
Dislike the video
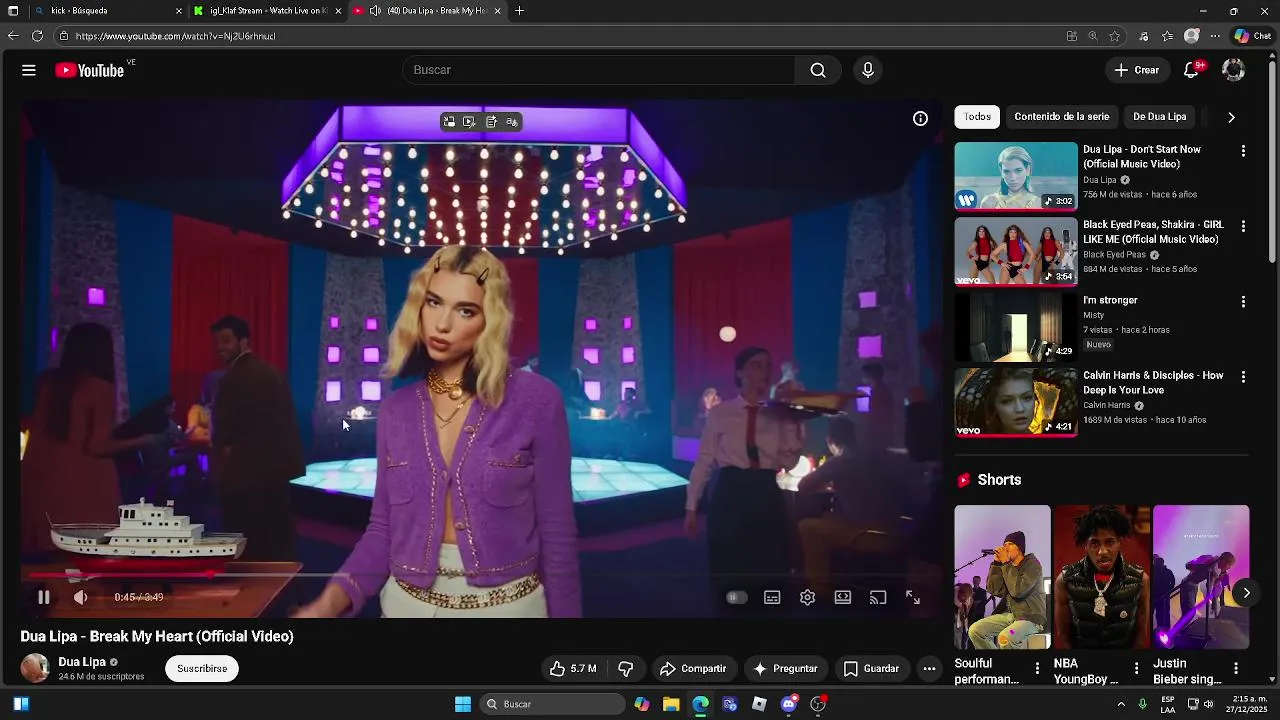pos(626,669)
